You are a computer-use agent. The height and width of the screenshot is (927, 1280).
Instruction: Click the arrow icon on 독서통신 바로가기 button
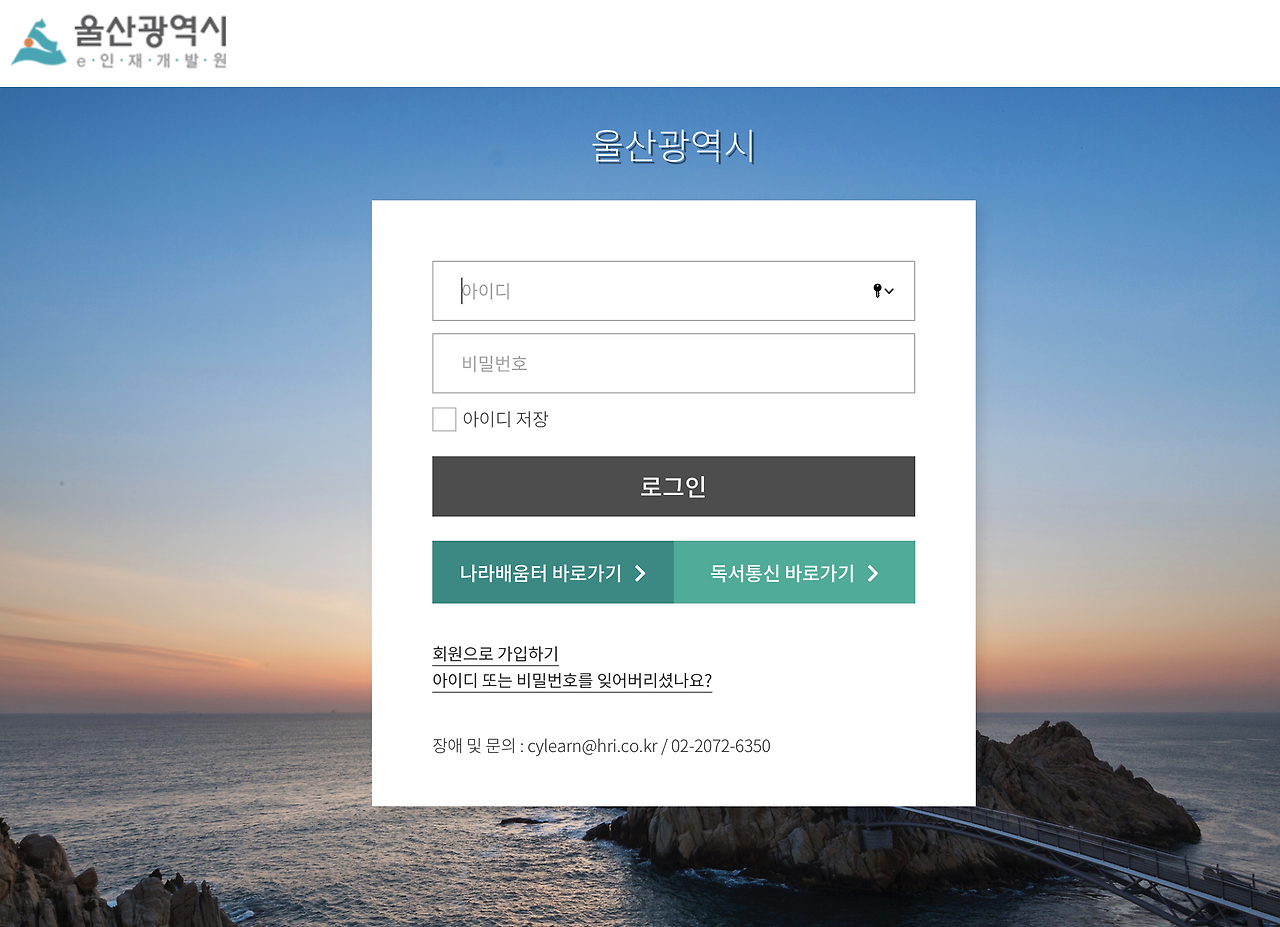point(871,572)
